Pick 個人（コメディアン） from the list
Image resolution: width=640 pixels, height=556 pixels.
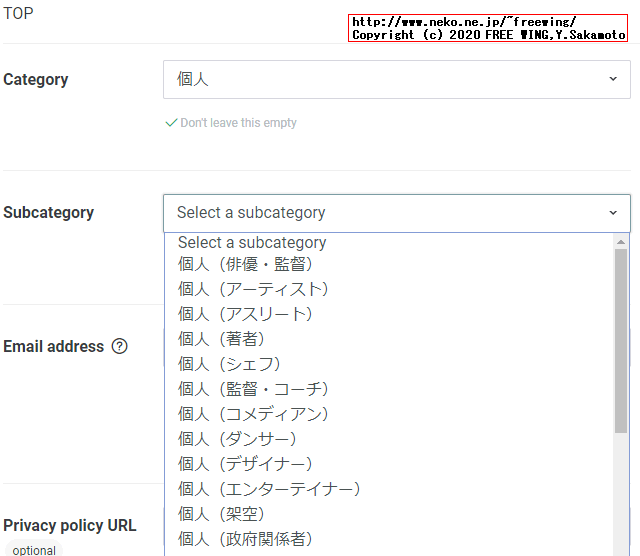click(x=389, y=414)
